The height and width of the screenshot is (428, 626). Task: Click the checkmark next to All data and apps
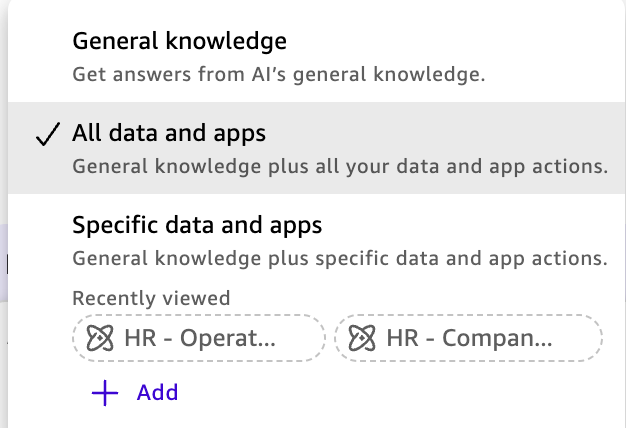(x=45, y=134)
